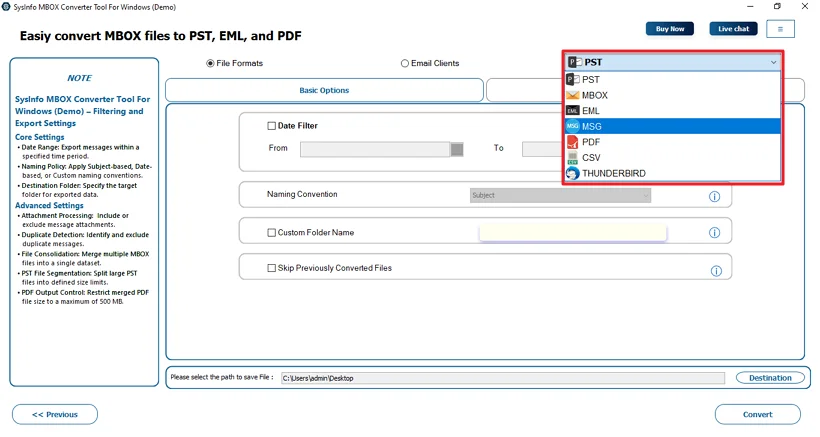The height and width of the screenshot is (437, 820).
Task: Go back with Previous button
Action: 55,415
